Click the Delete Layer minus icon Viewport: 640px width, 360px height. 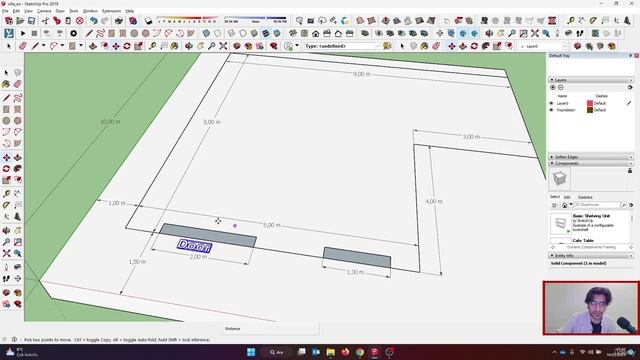click(560, 87)
